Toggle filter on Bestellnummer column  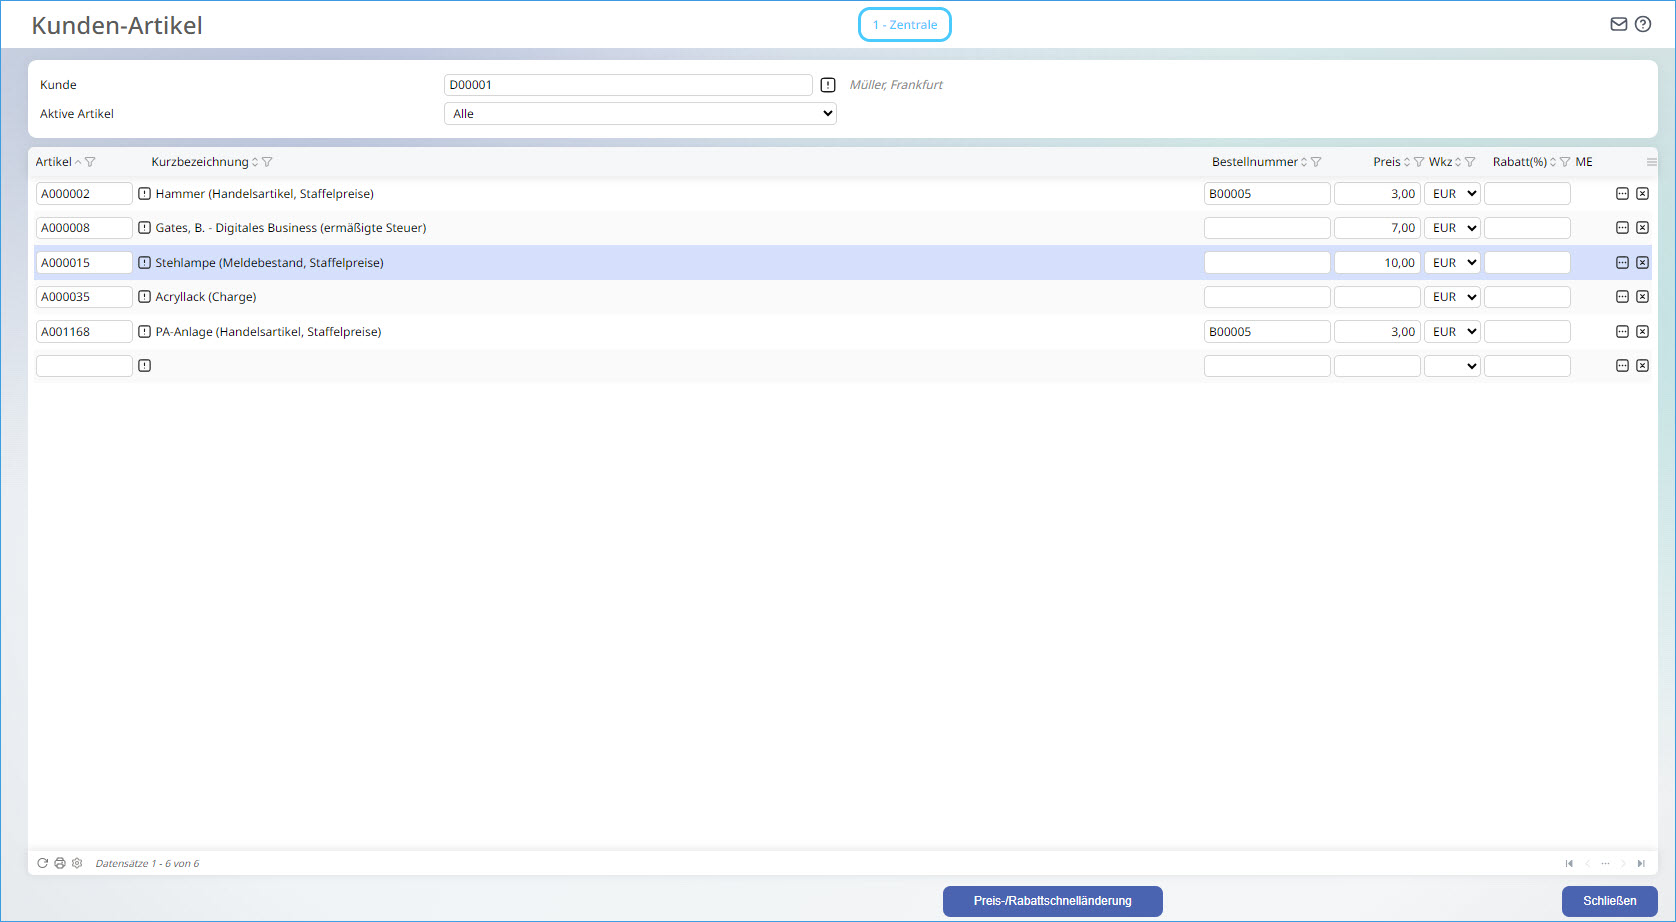pos(1316,162)
